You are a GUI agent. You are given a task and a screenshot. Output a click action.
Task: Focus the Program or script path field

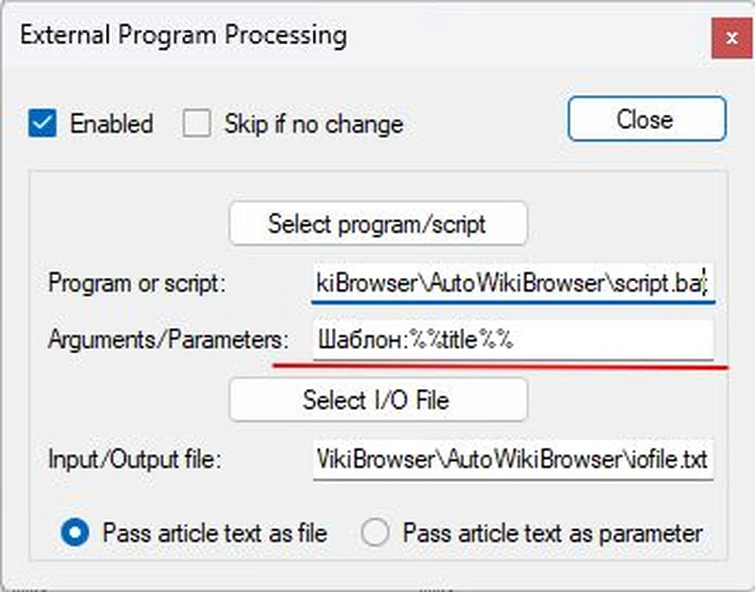click(x=512, y=283)
